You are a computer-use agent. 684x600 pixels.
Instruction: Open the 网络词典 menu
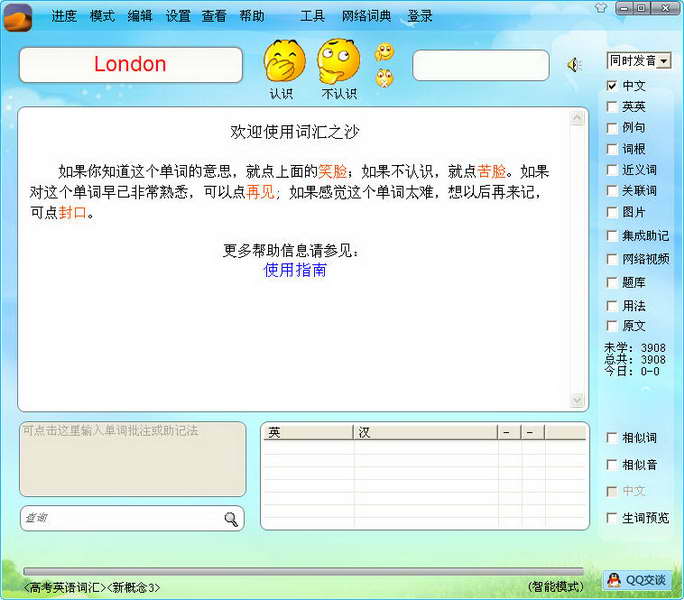[x=366, y=16]
